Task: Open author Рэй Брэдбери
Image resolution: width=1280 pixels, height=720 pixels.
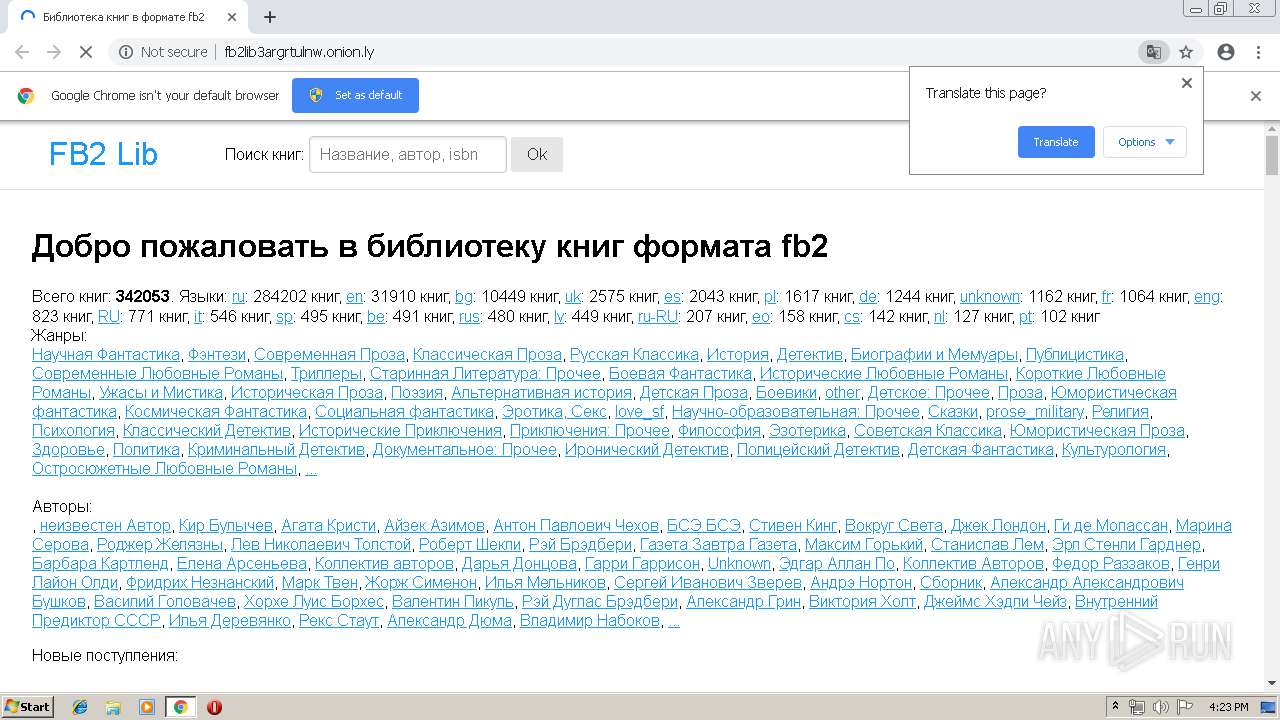Action: tap(581, 545)
